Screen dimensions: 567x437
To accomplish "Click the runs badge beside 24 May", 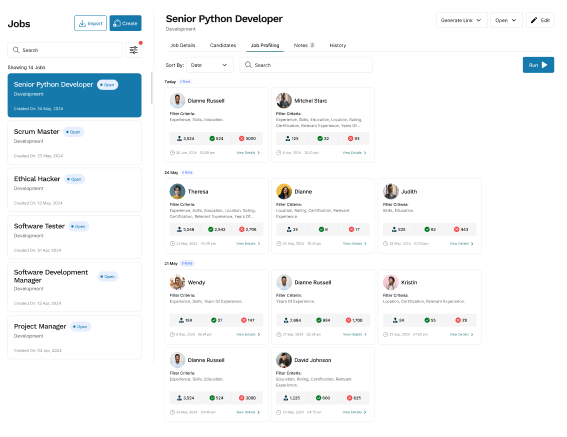I will (x=187, y=173).
